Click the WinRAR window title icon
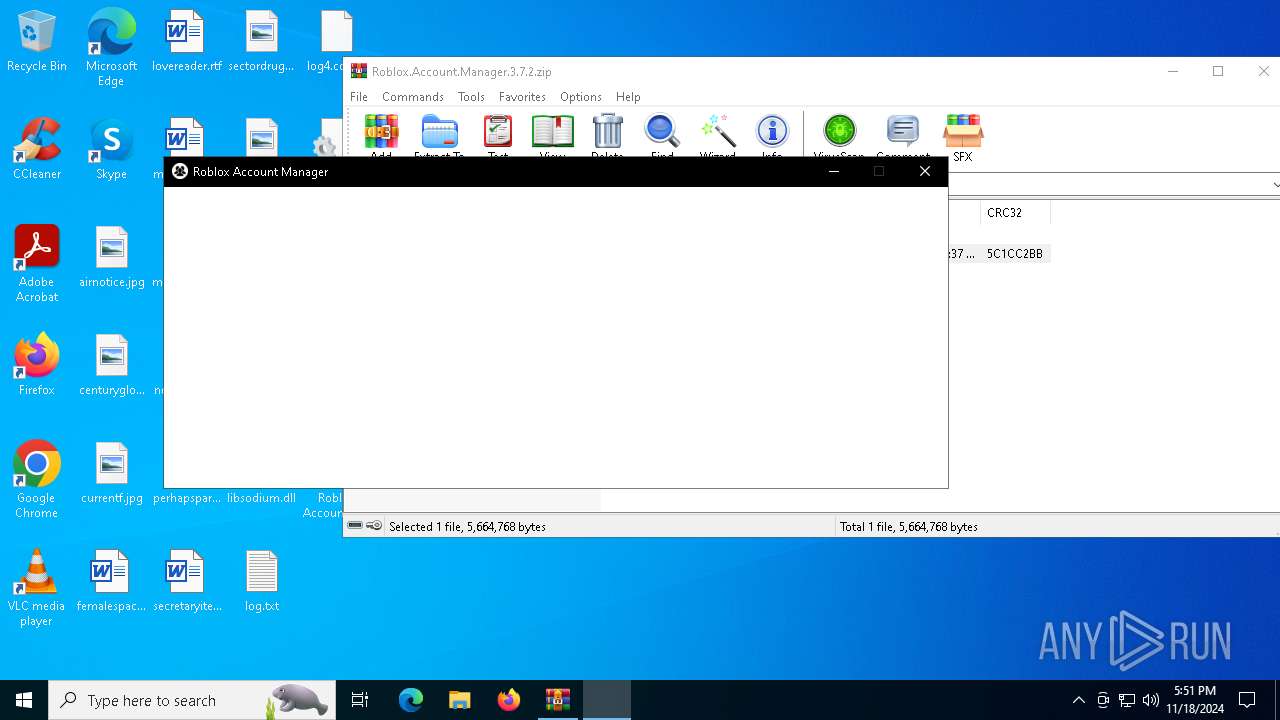The image size is (1280, 720). pos(359,71)
